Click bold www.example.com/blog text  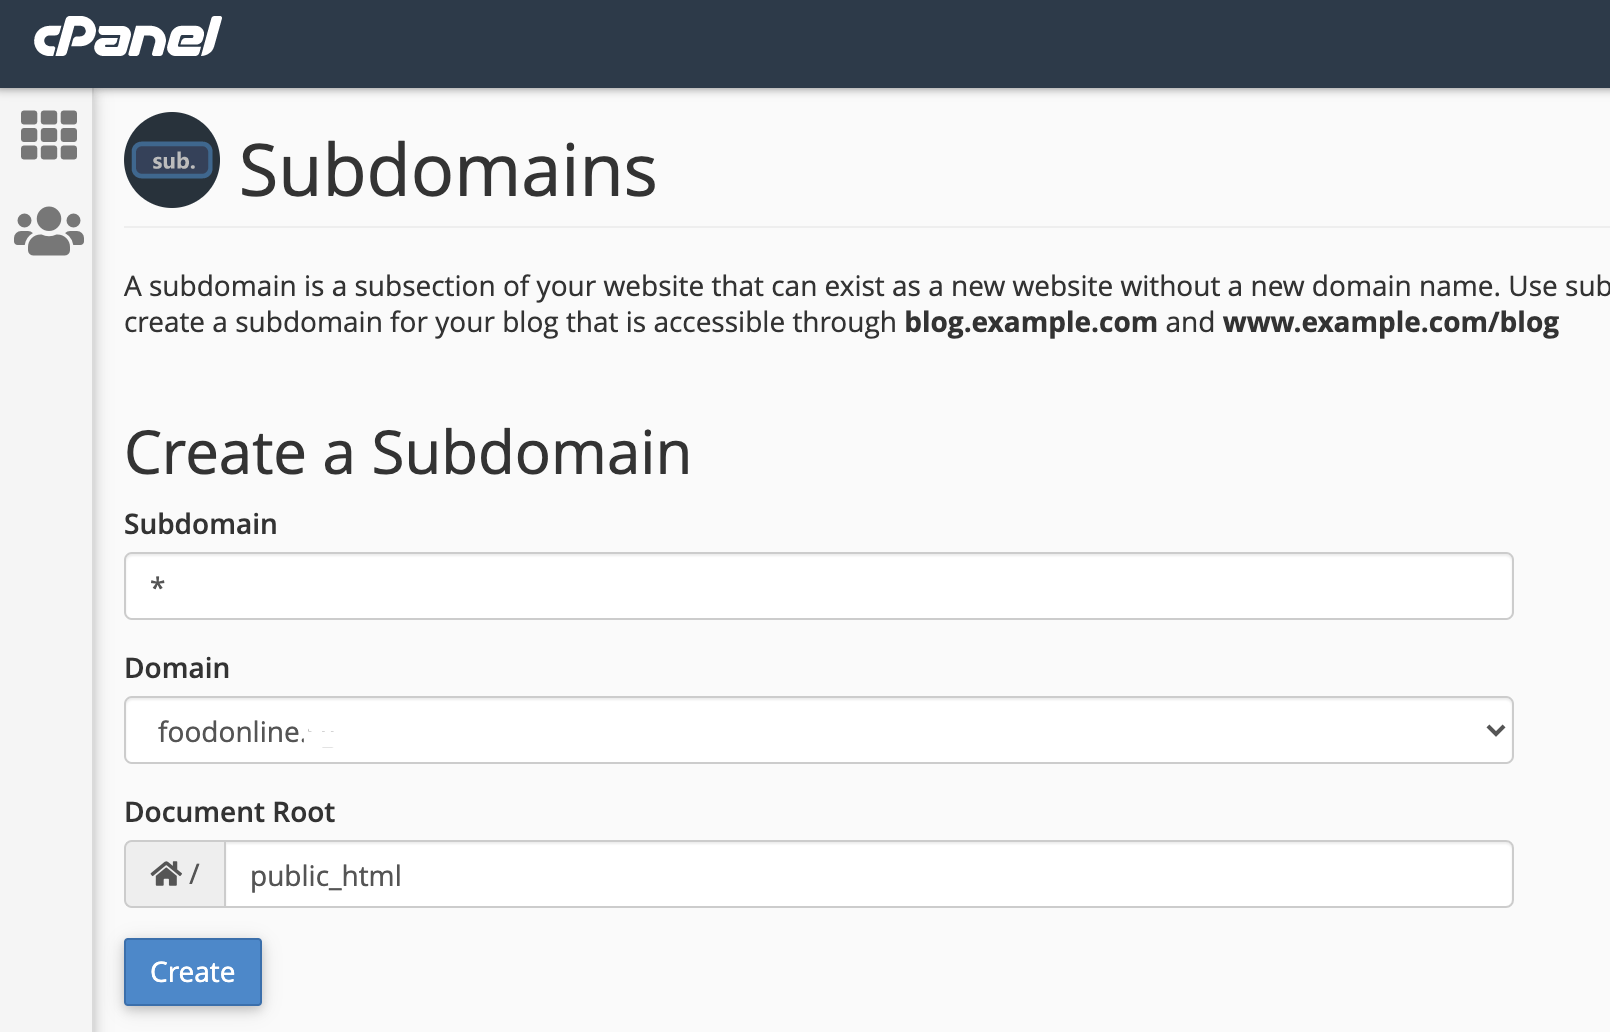pos(1390,322)
